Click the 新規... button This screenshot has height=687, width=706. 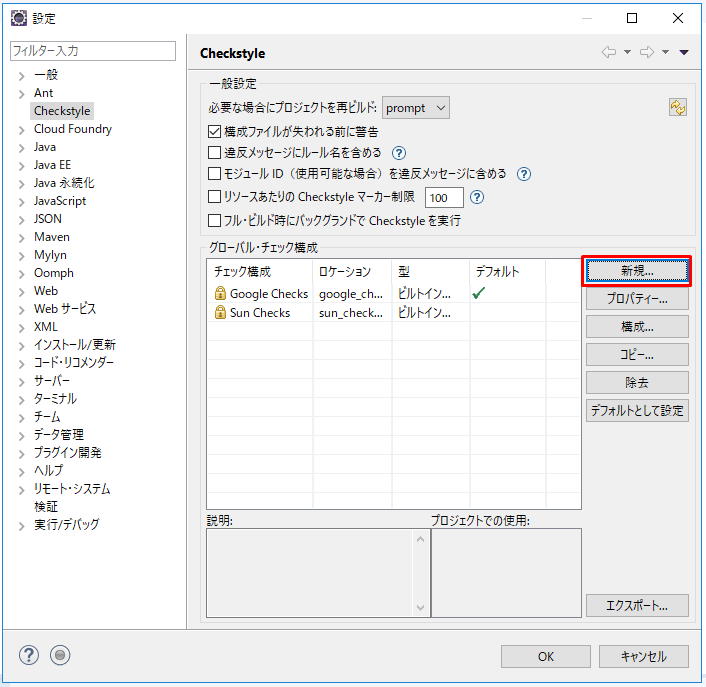(x=637, y=271)
